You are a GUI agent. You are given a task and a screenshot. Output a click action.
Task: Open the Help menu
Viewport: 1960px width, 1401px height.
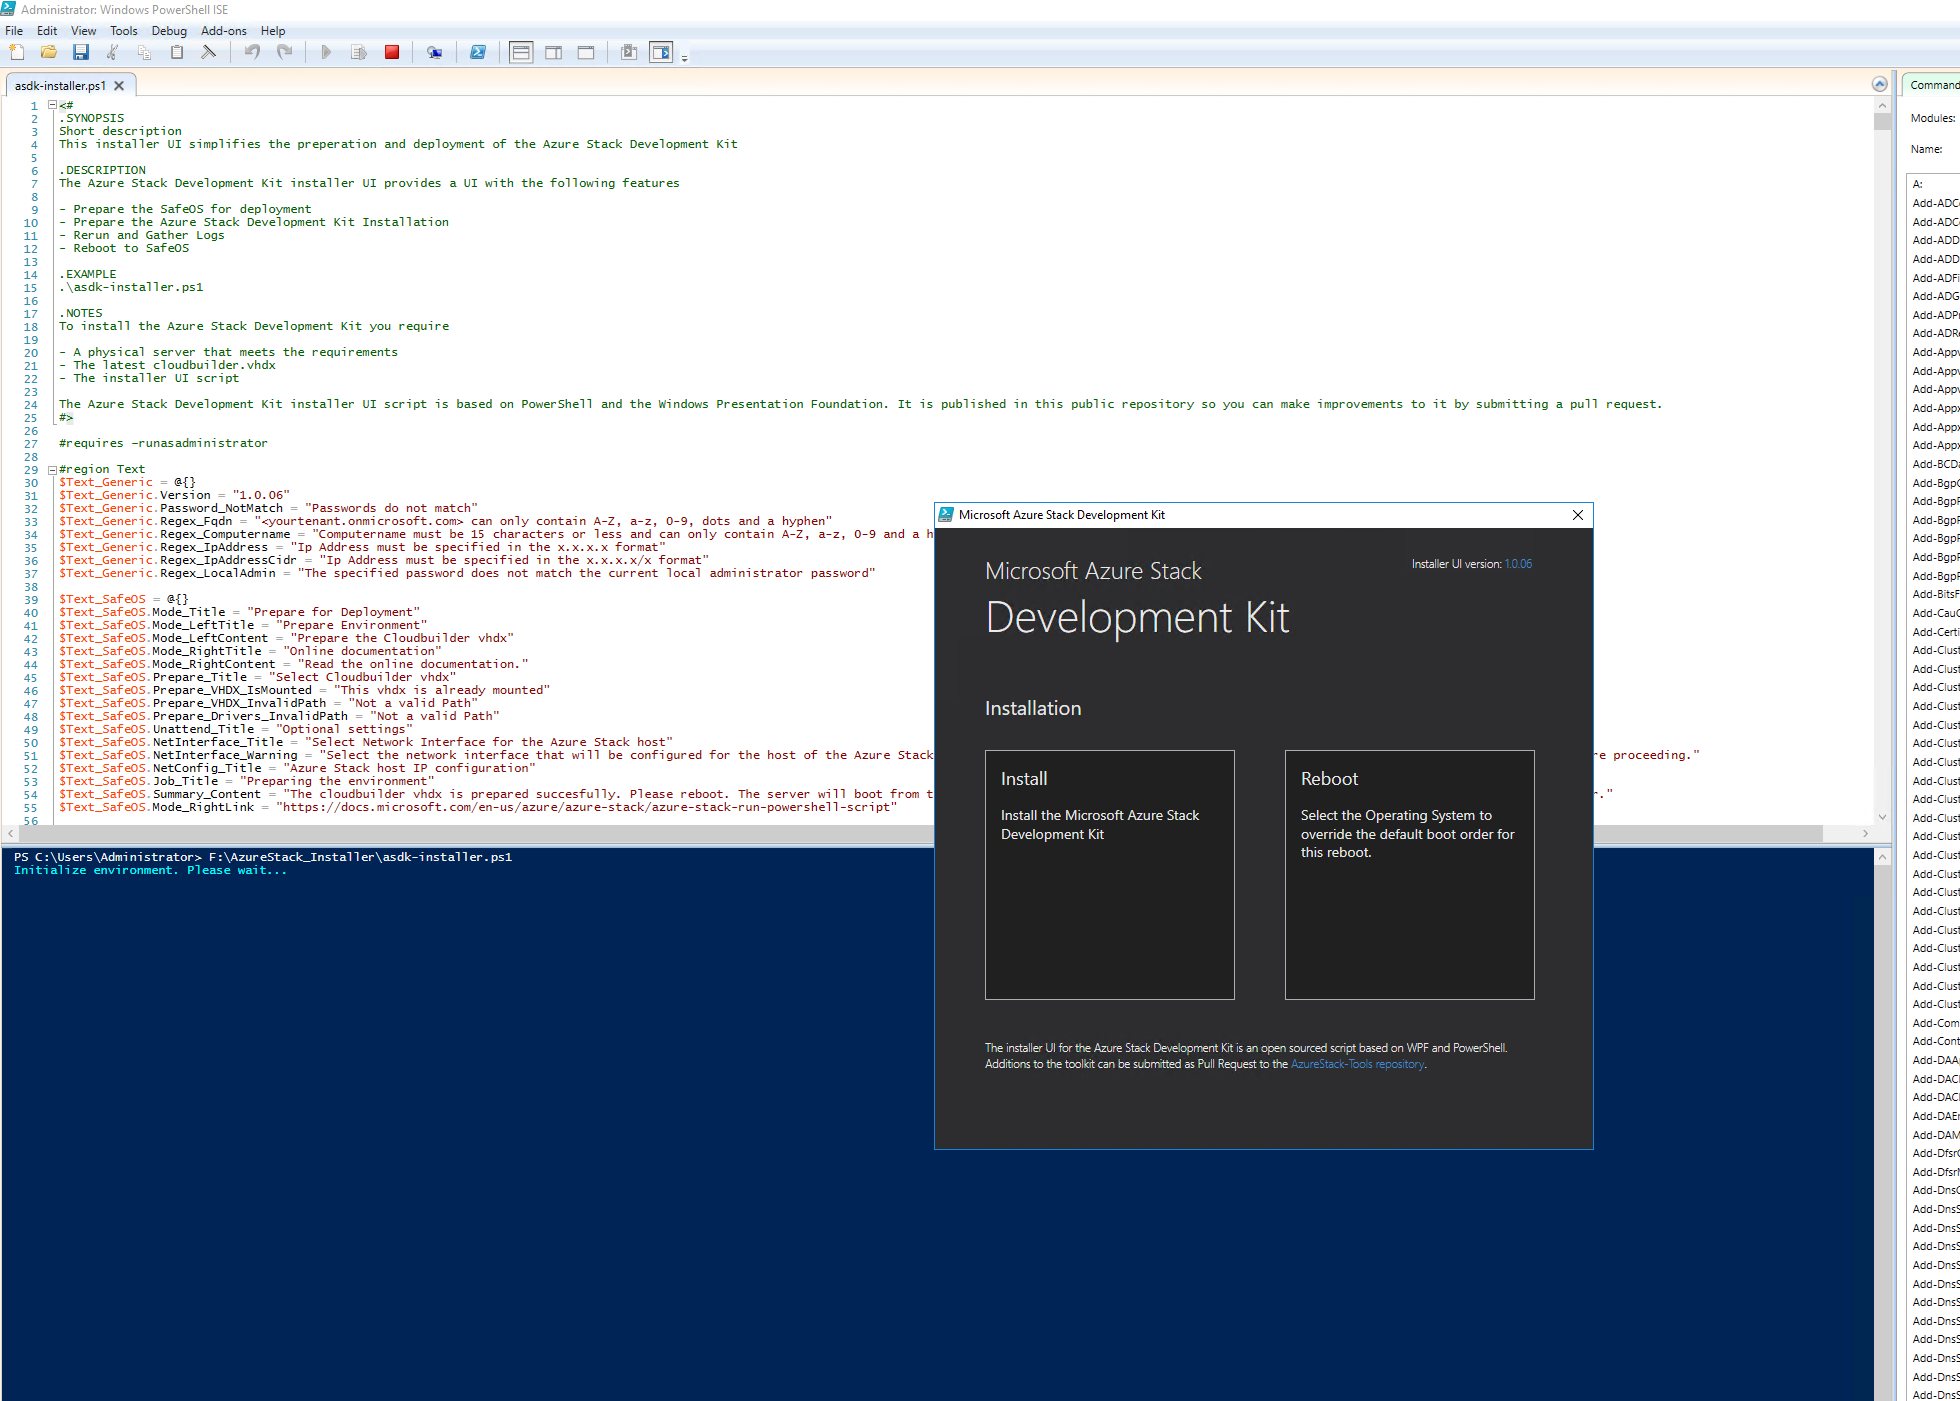[x=273, y=31]
